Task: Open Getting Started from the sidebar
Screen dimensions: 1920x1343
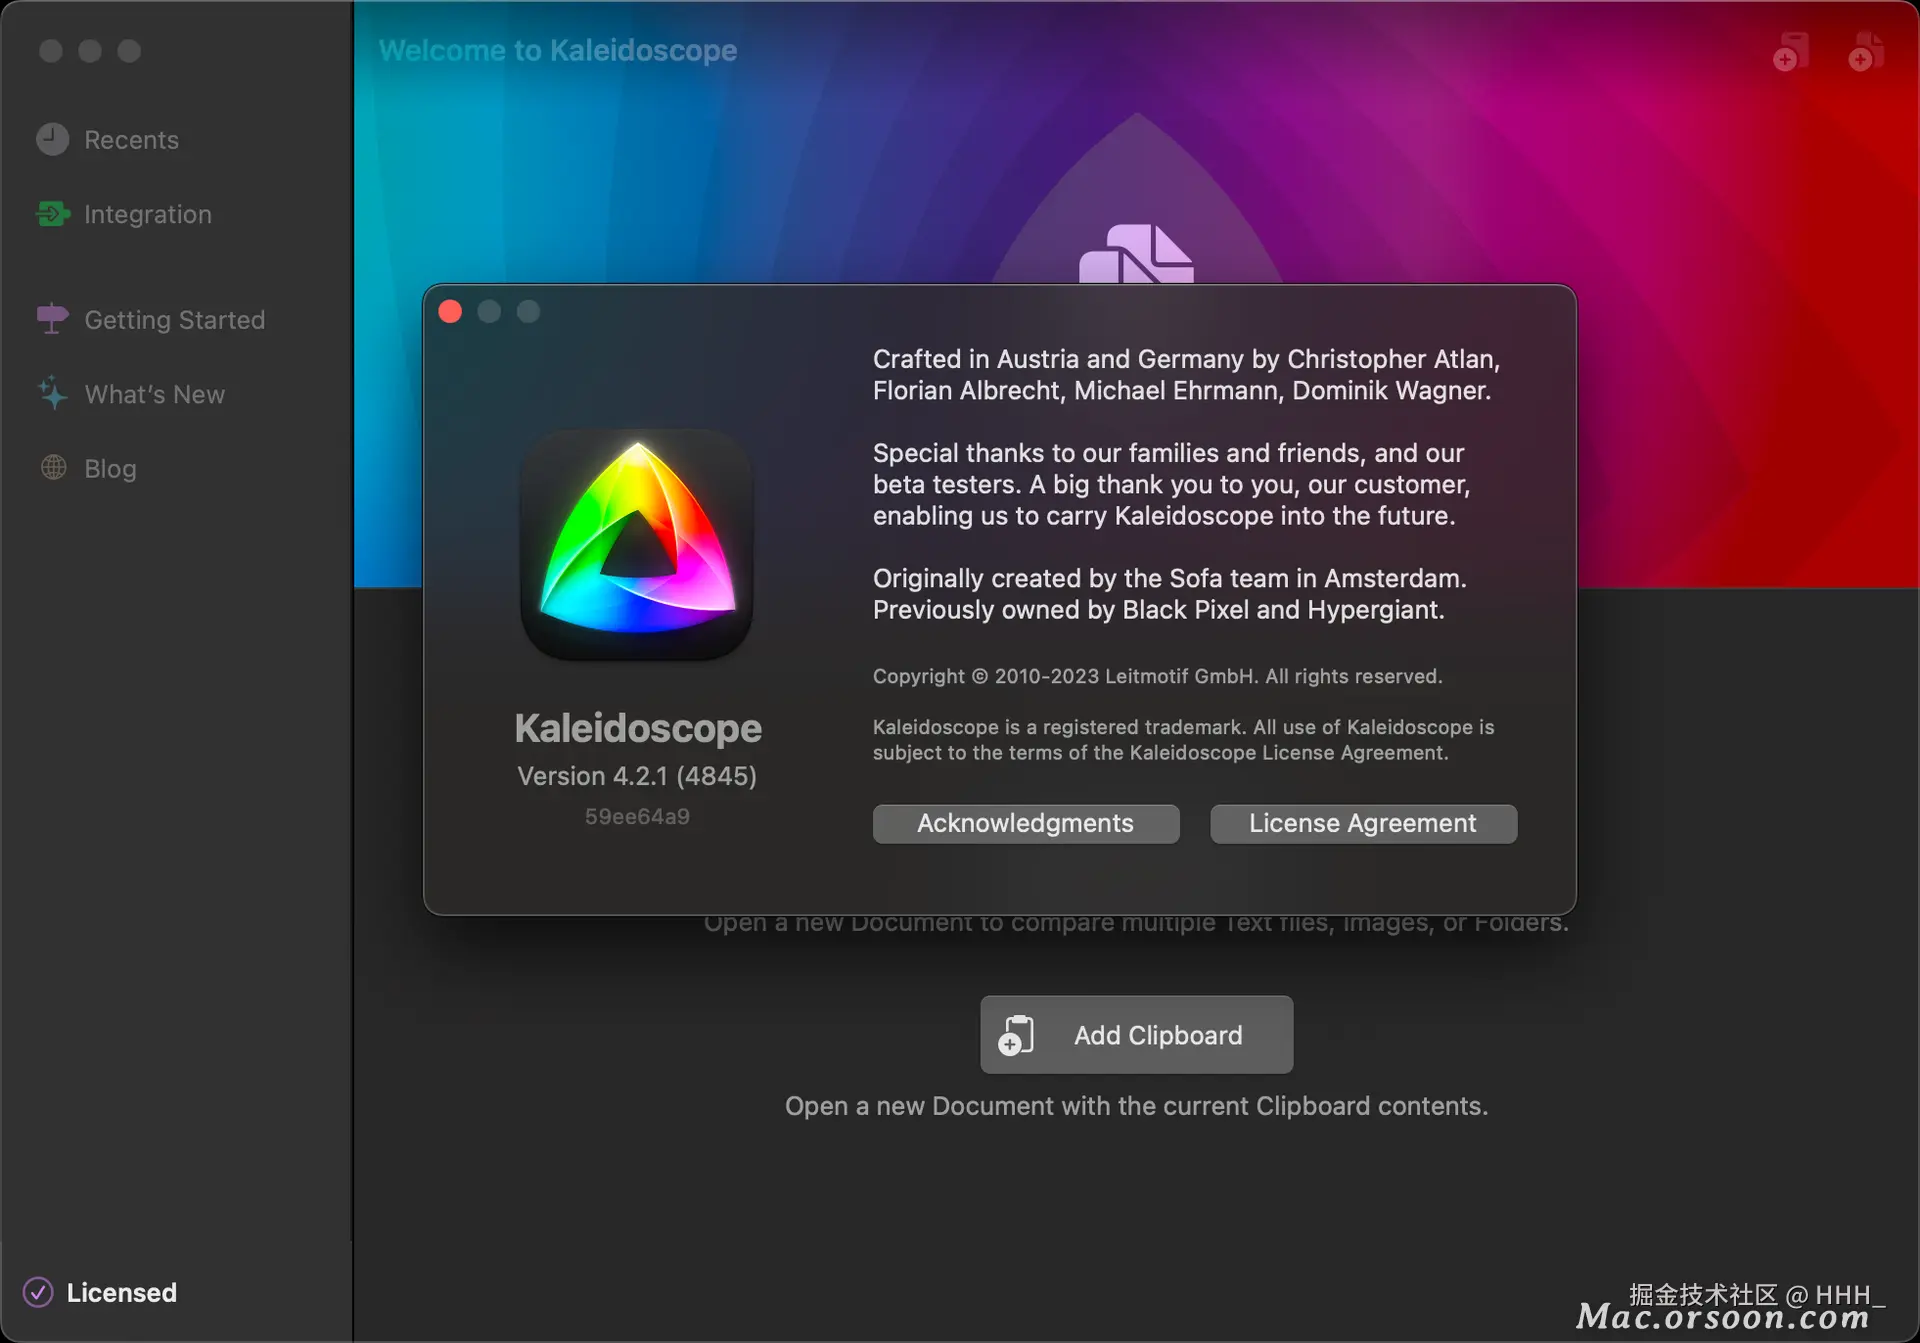Action: click(x=174, y=320)
